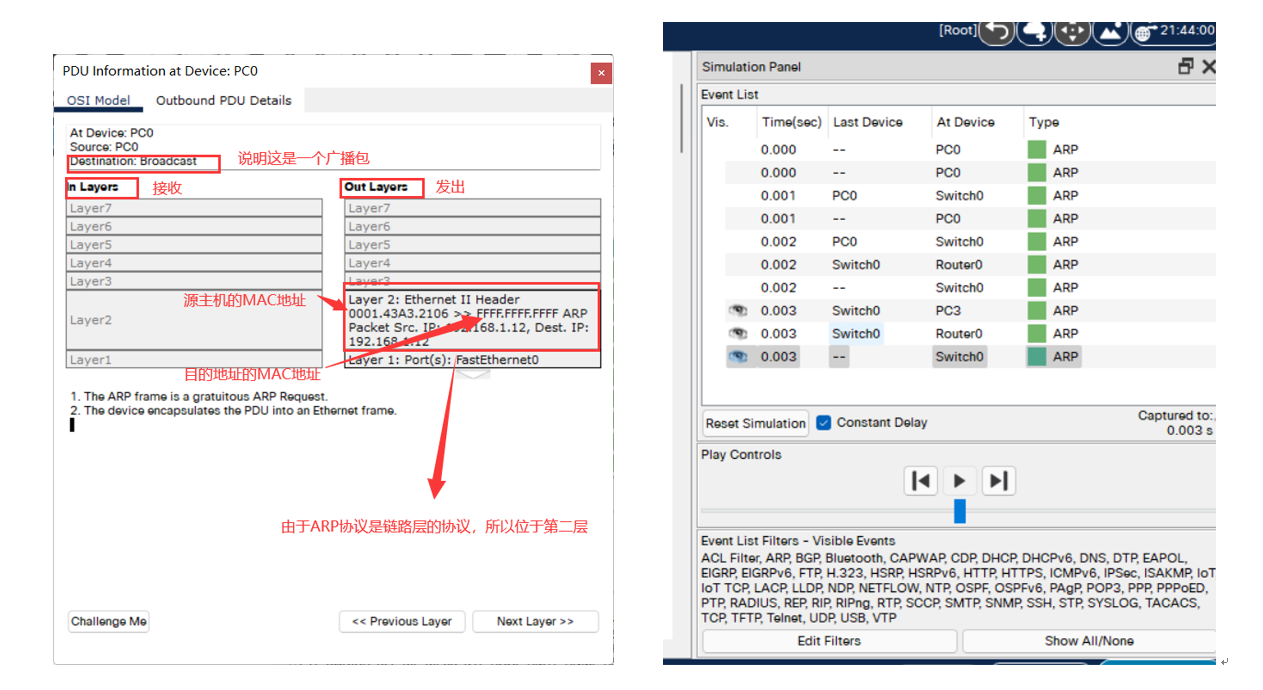This screenshot has height=690, width=1263.
Task: Click the Set Tiled Background picture icon
Action: pos(1111,32)
